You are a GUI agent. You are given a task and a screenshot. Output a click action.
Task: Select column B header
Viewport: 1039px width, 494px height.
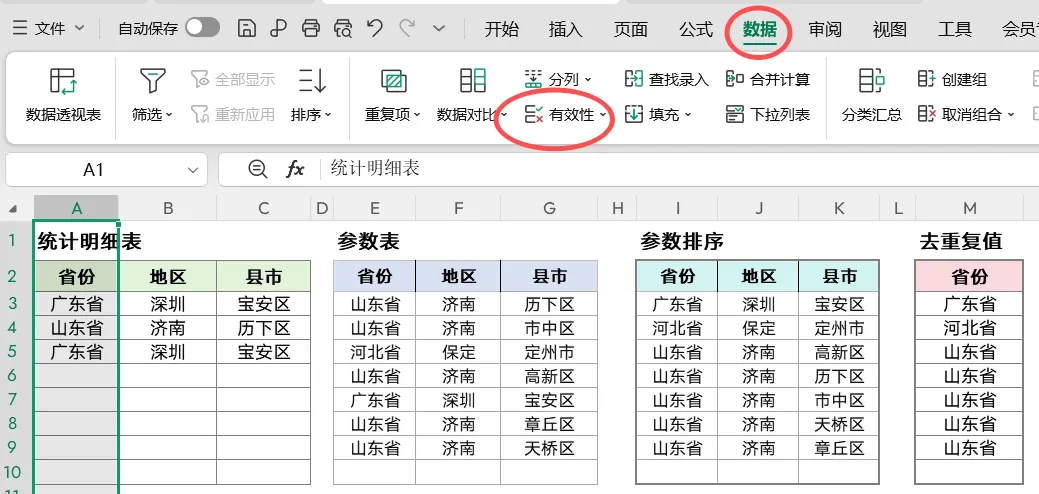[168, 209]
